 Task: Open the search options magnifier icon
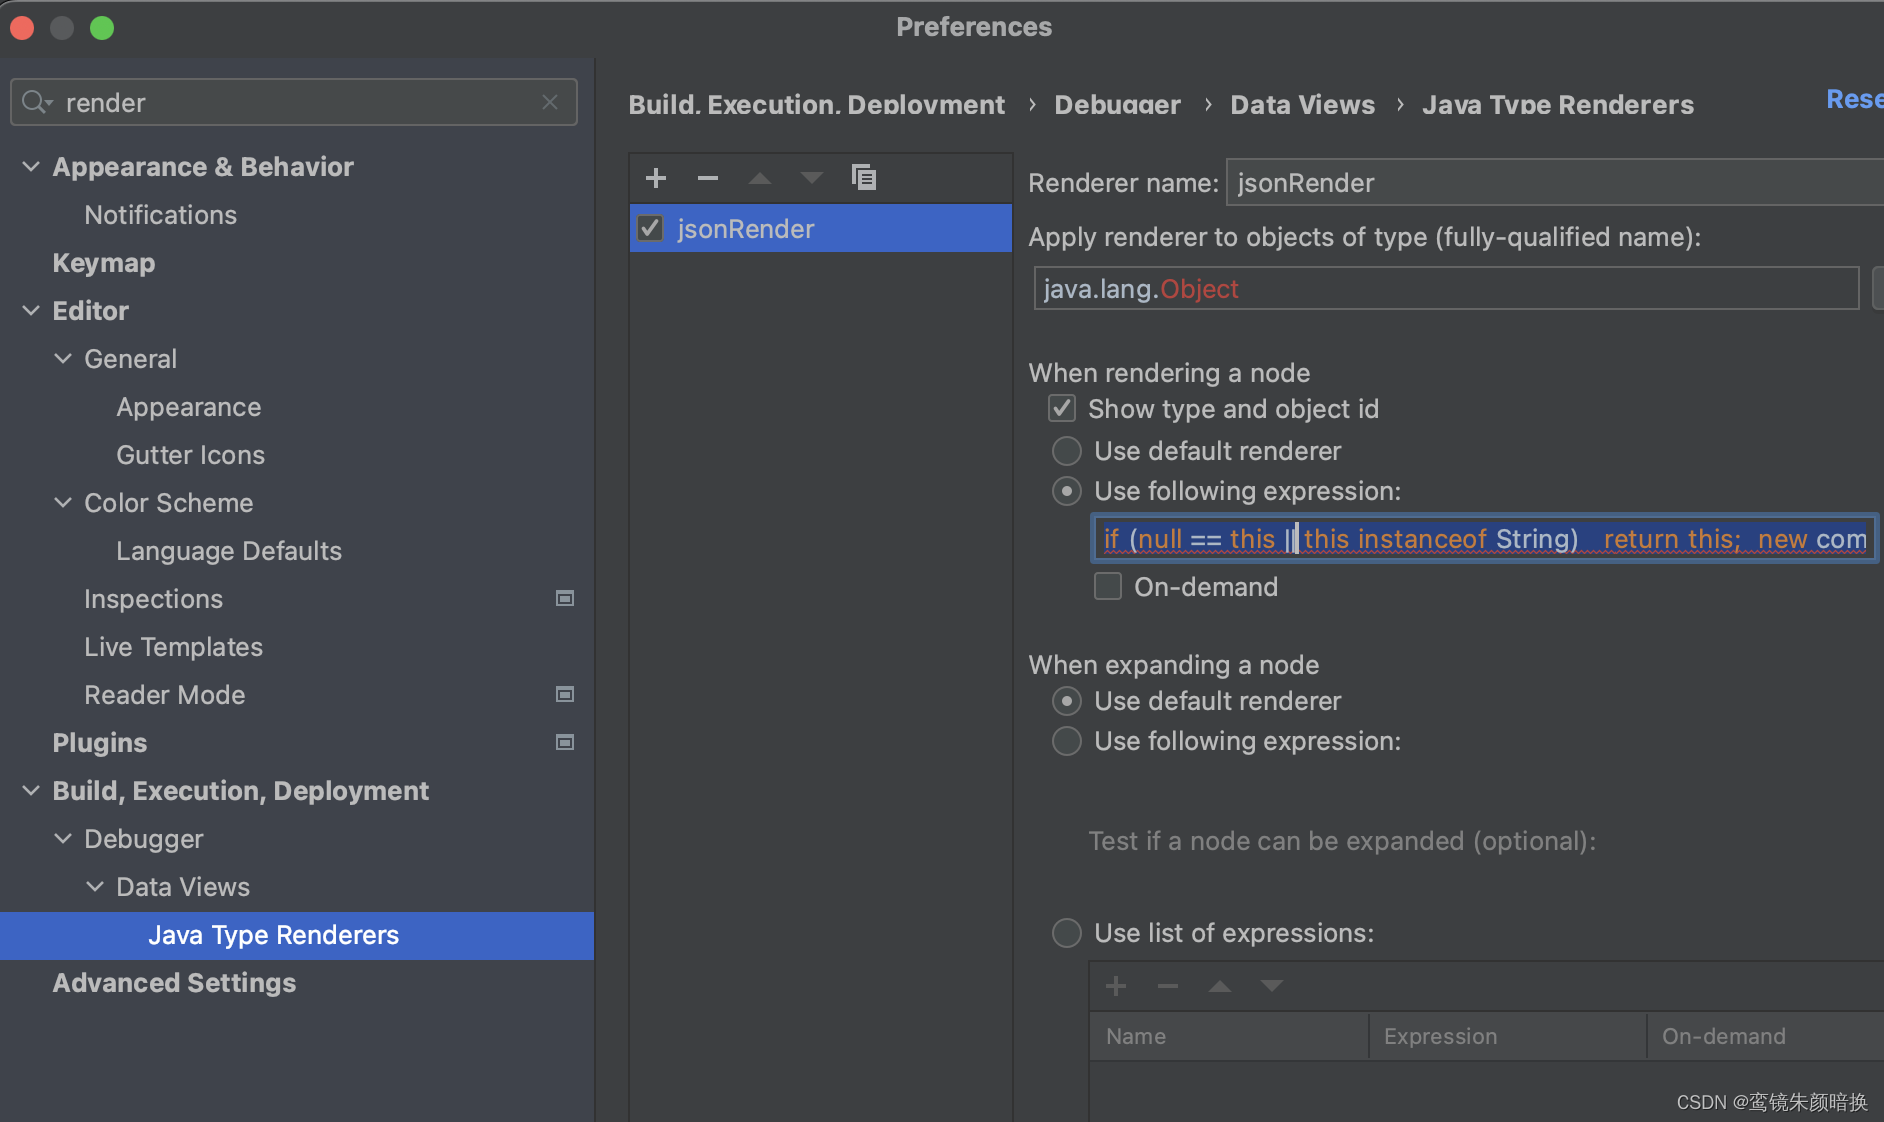pyautogui.click(x=37, y=102)
